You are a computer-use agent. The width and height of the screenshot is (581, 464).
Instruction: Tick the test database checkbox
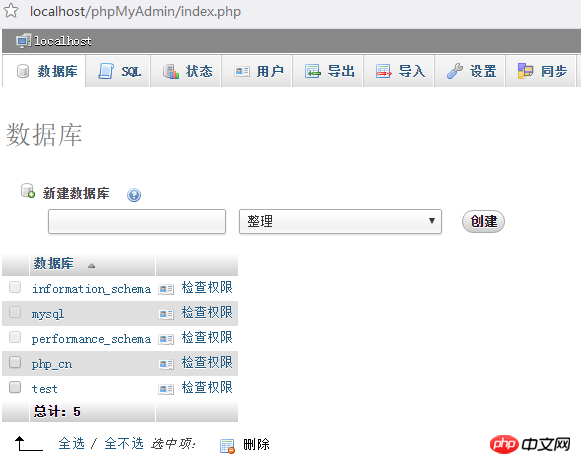pos(15,387)
